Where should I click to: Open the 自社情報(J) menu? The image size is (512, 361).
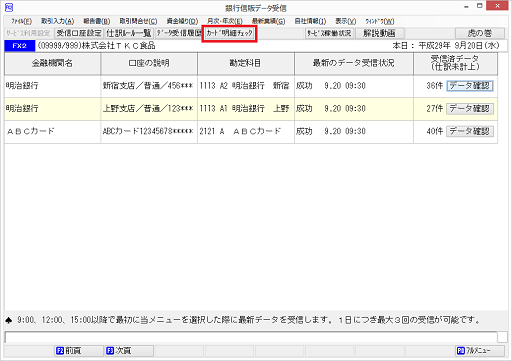(310, 21)
